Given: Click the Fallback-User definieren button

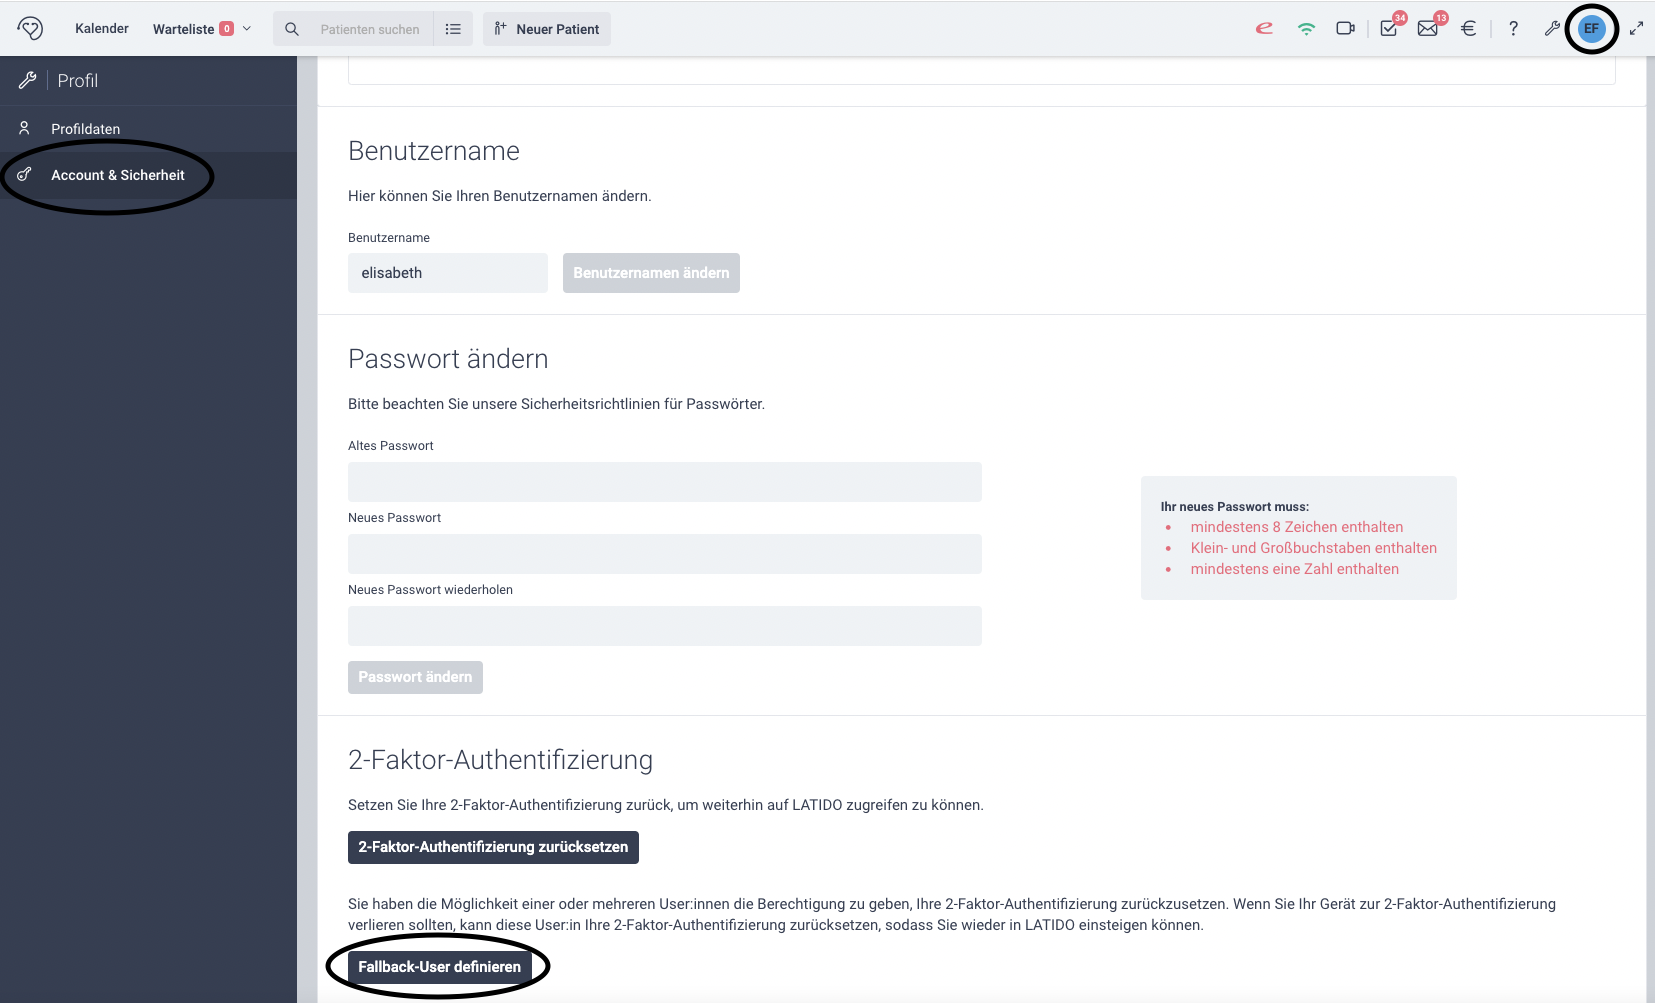Looking at the screenshot, I should tap(438, 966).
